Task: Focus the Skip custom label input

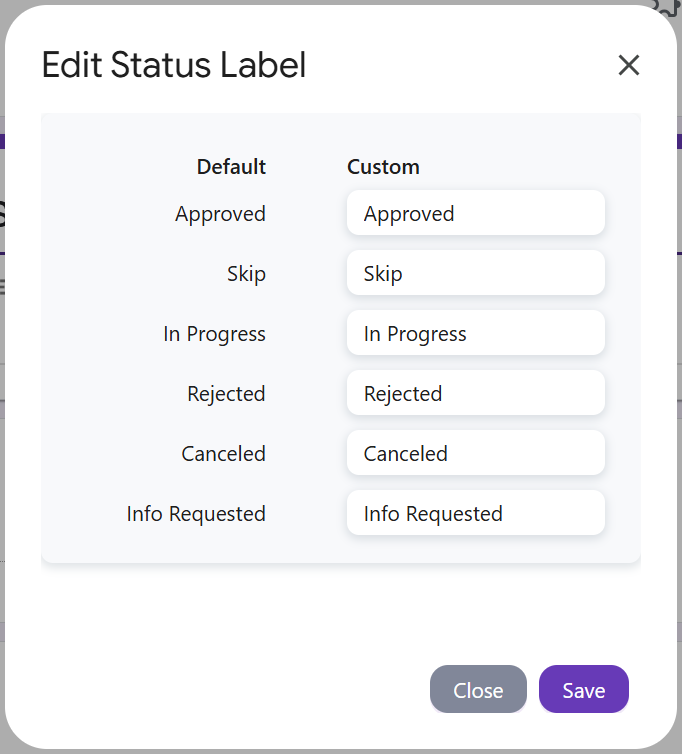Action: 476,273
